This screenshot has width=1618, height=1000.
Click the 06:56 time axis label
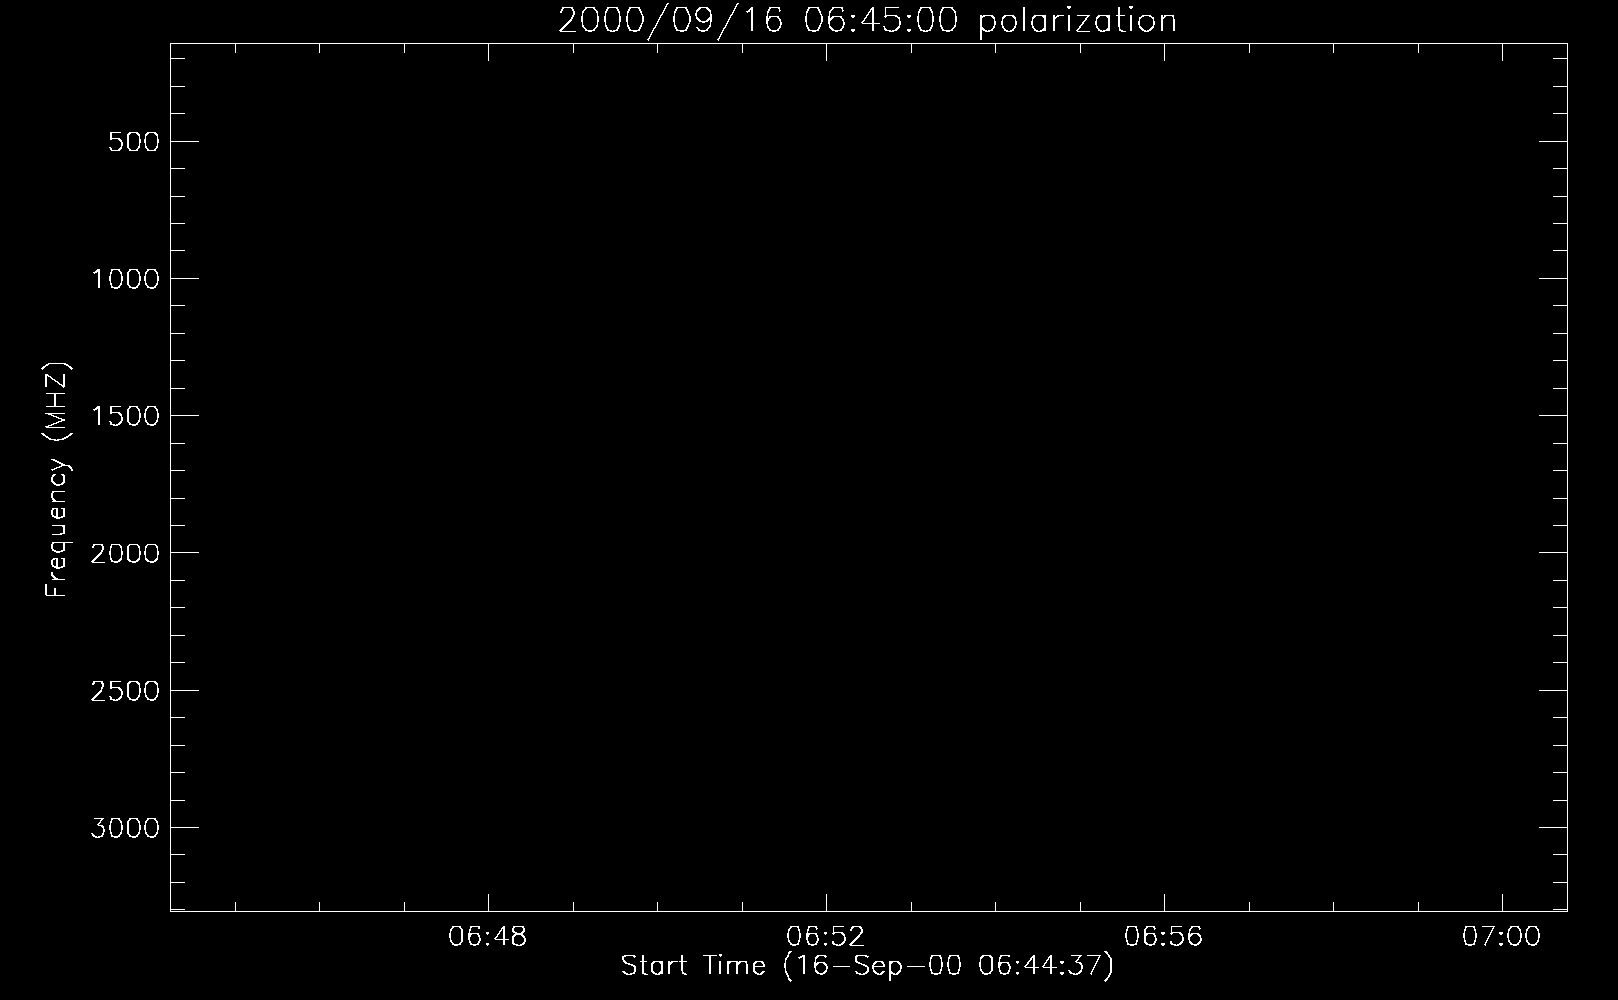[1164, 937]
